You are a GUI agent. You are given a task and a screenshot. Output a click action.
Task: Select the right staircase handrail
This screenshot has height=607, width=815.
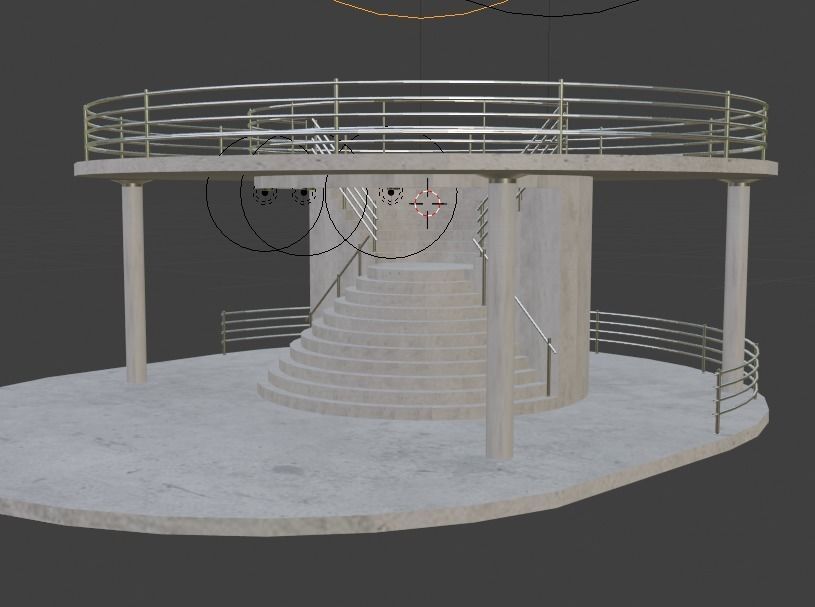pos(535,325)
